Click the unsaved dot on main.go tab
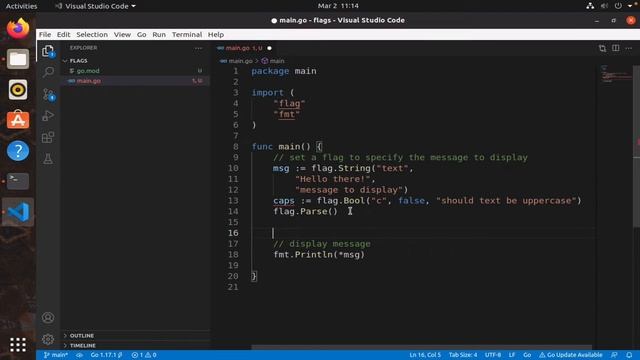640x360 pixels. (x=269, y=48)
